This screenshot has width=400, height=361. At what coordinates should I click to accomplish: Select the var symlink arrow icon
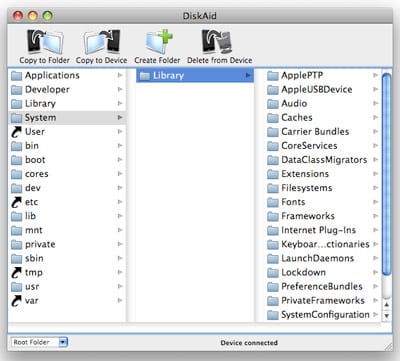click(x=16, y=301)
